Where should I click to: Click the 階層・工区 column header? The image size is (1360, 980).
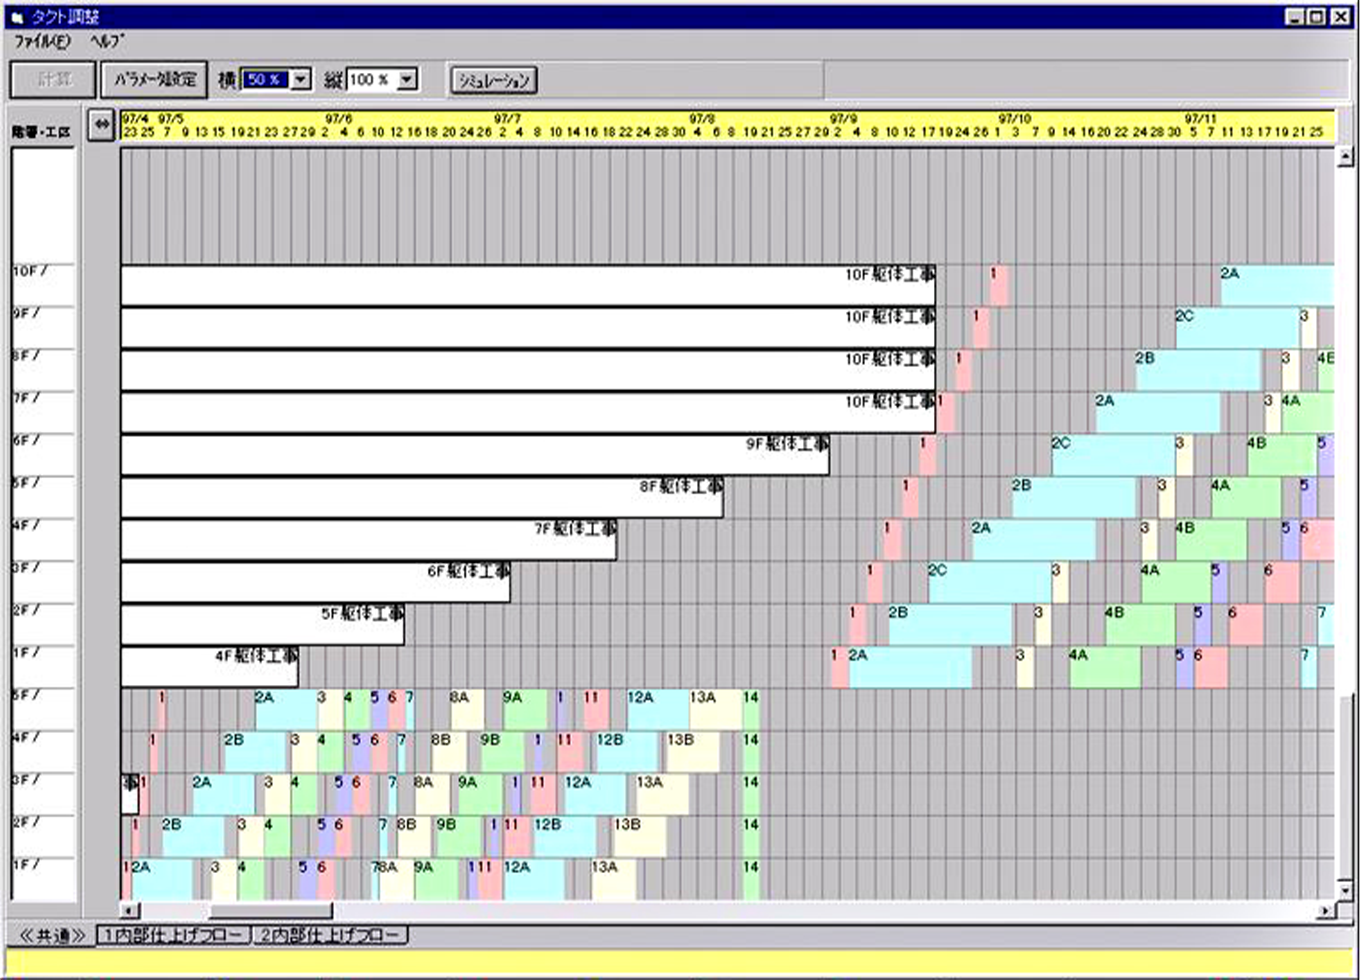[42, 131]
